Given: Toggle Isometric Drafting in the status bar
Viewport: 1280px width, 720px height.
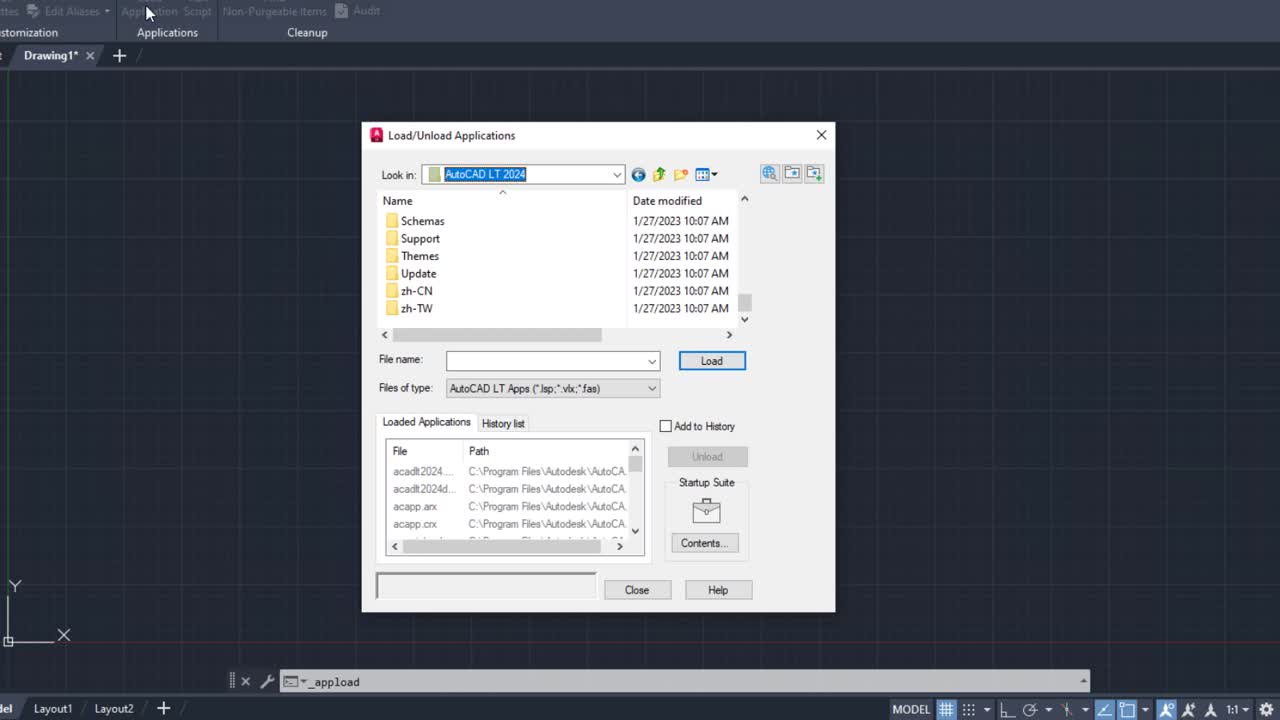Looking at the screenshot, I should [1067, 709].
